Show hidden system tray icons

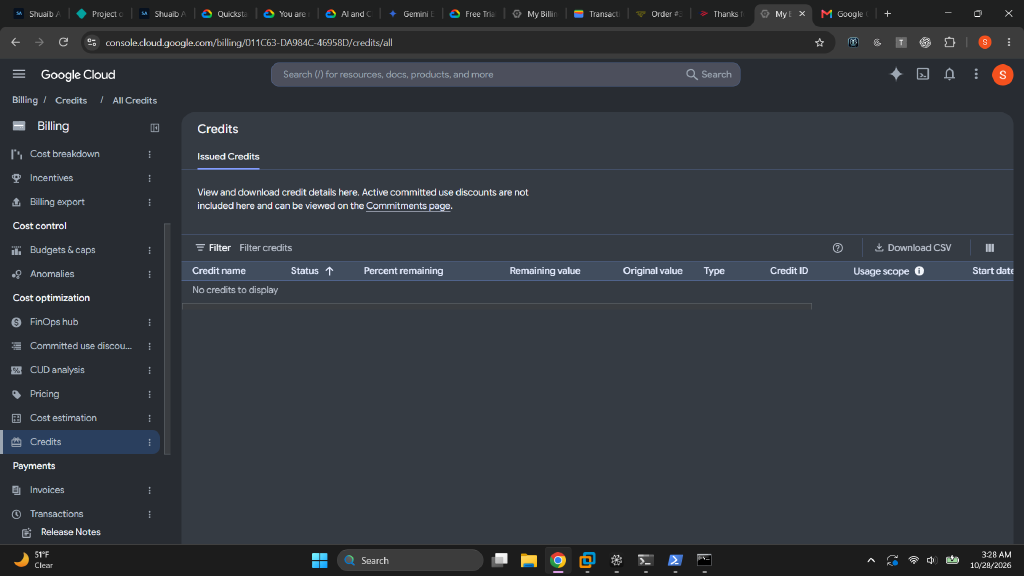tap(871, 560)
